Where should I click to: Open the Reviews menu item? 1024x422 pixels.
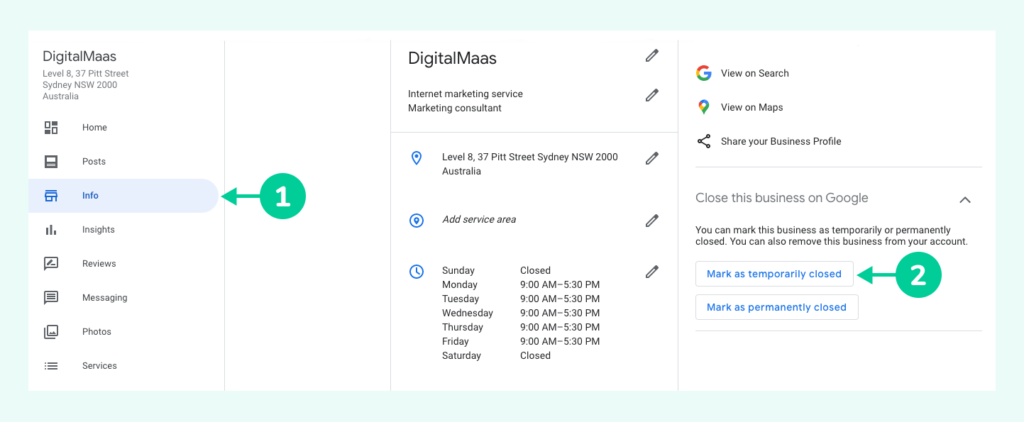(x=123, y=263)
